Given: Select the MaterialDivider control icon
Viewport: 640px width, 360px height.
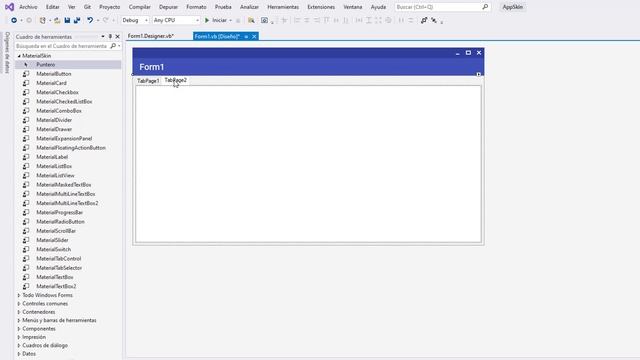Looking at the screenshot, I should (x=26, y=120).
